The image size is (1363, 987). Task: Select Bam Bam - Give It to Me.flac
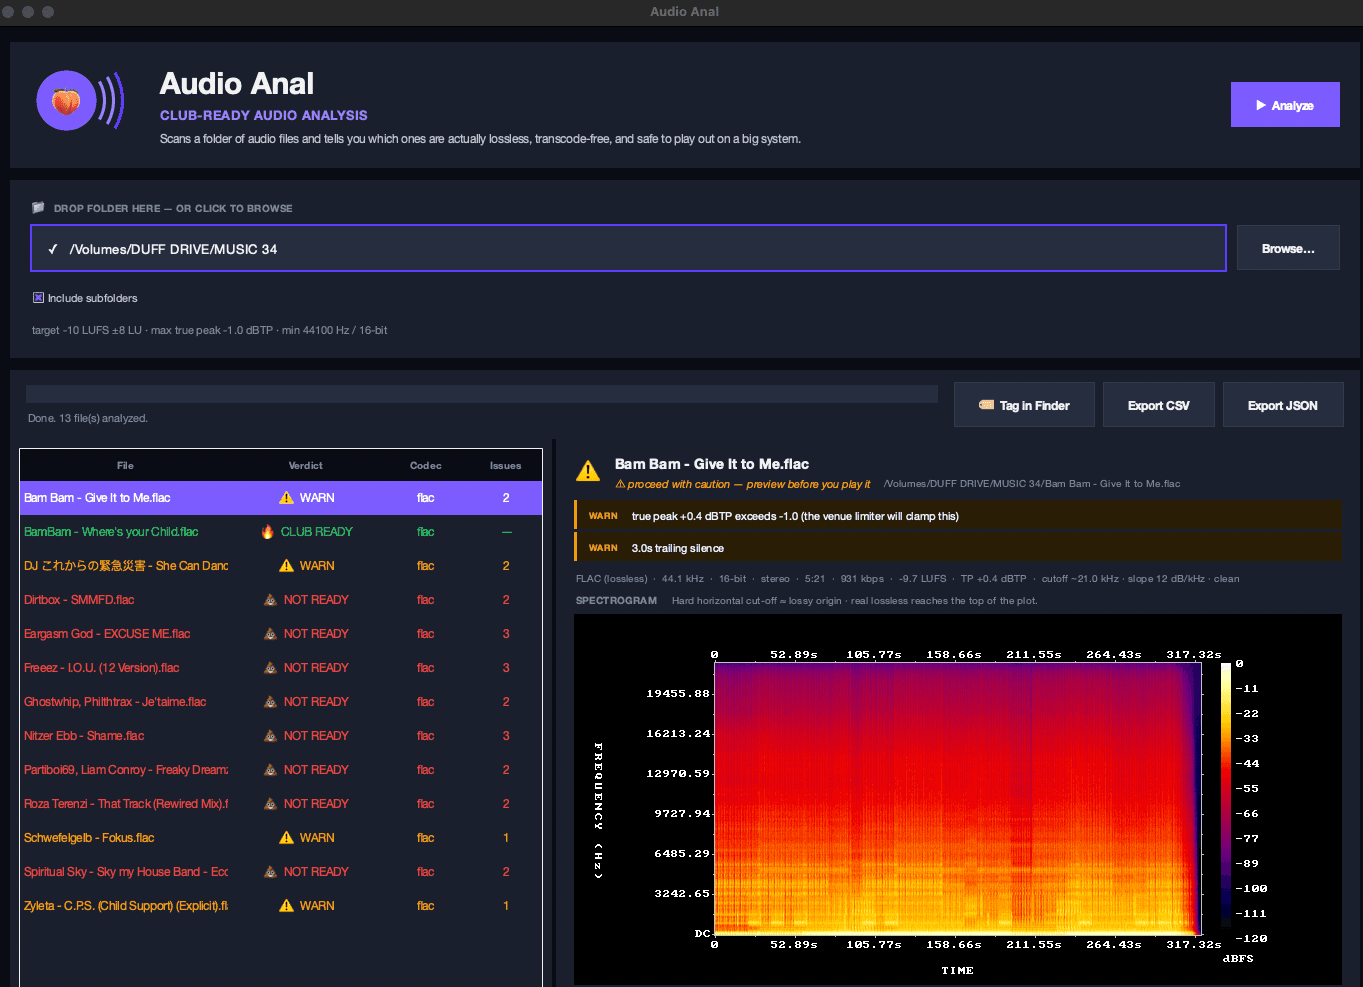(281, 498)
